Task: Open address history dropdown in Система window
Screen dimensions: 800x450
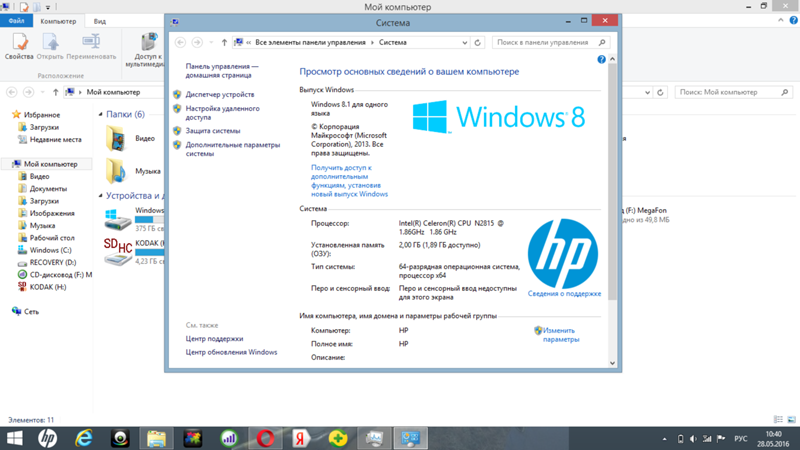Action: [x=464, y=42]
